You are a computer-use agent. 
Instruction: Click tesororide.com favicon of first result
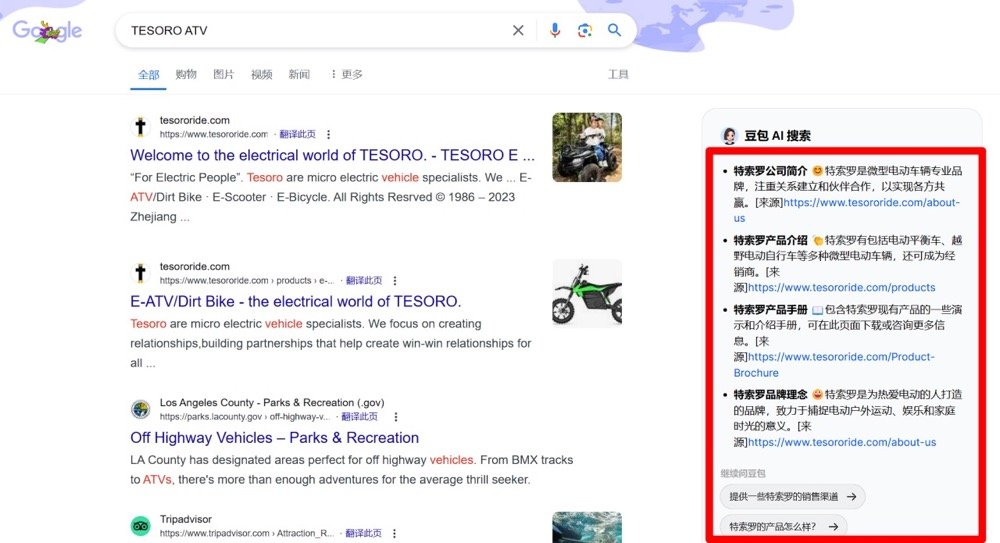click(x=140, y=126)
